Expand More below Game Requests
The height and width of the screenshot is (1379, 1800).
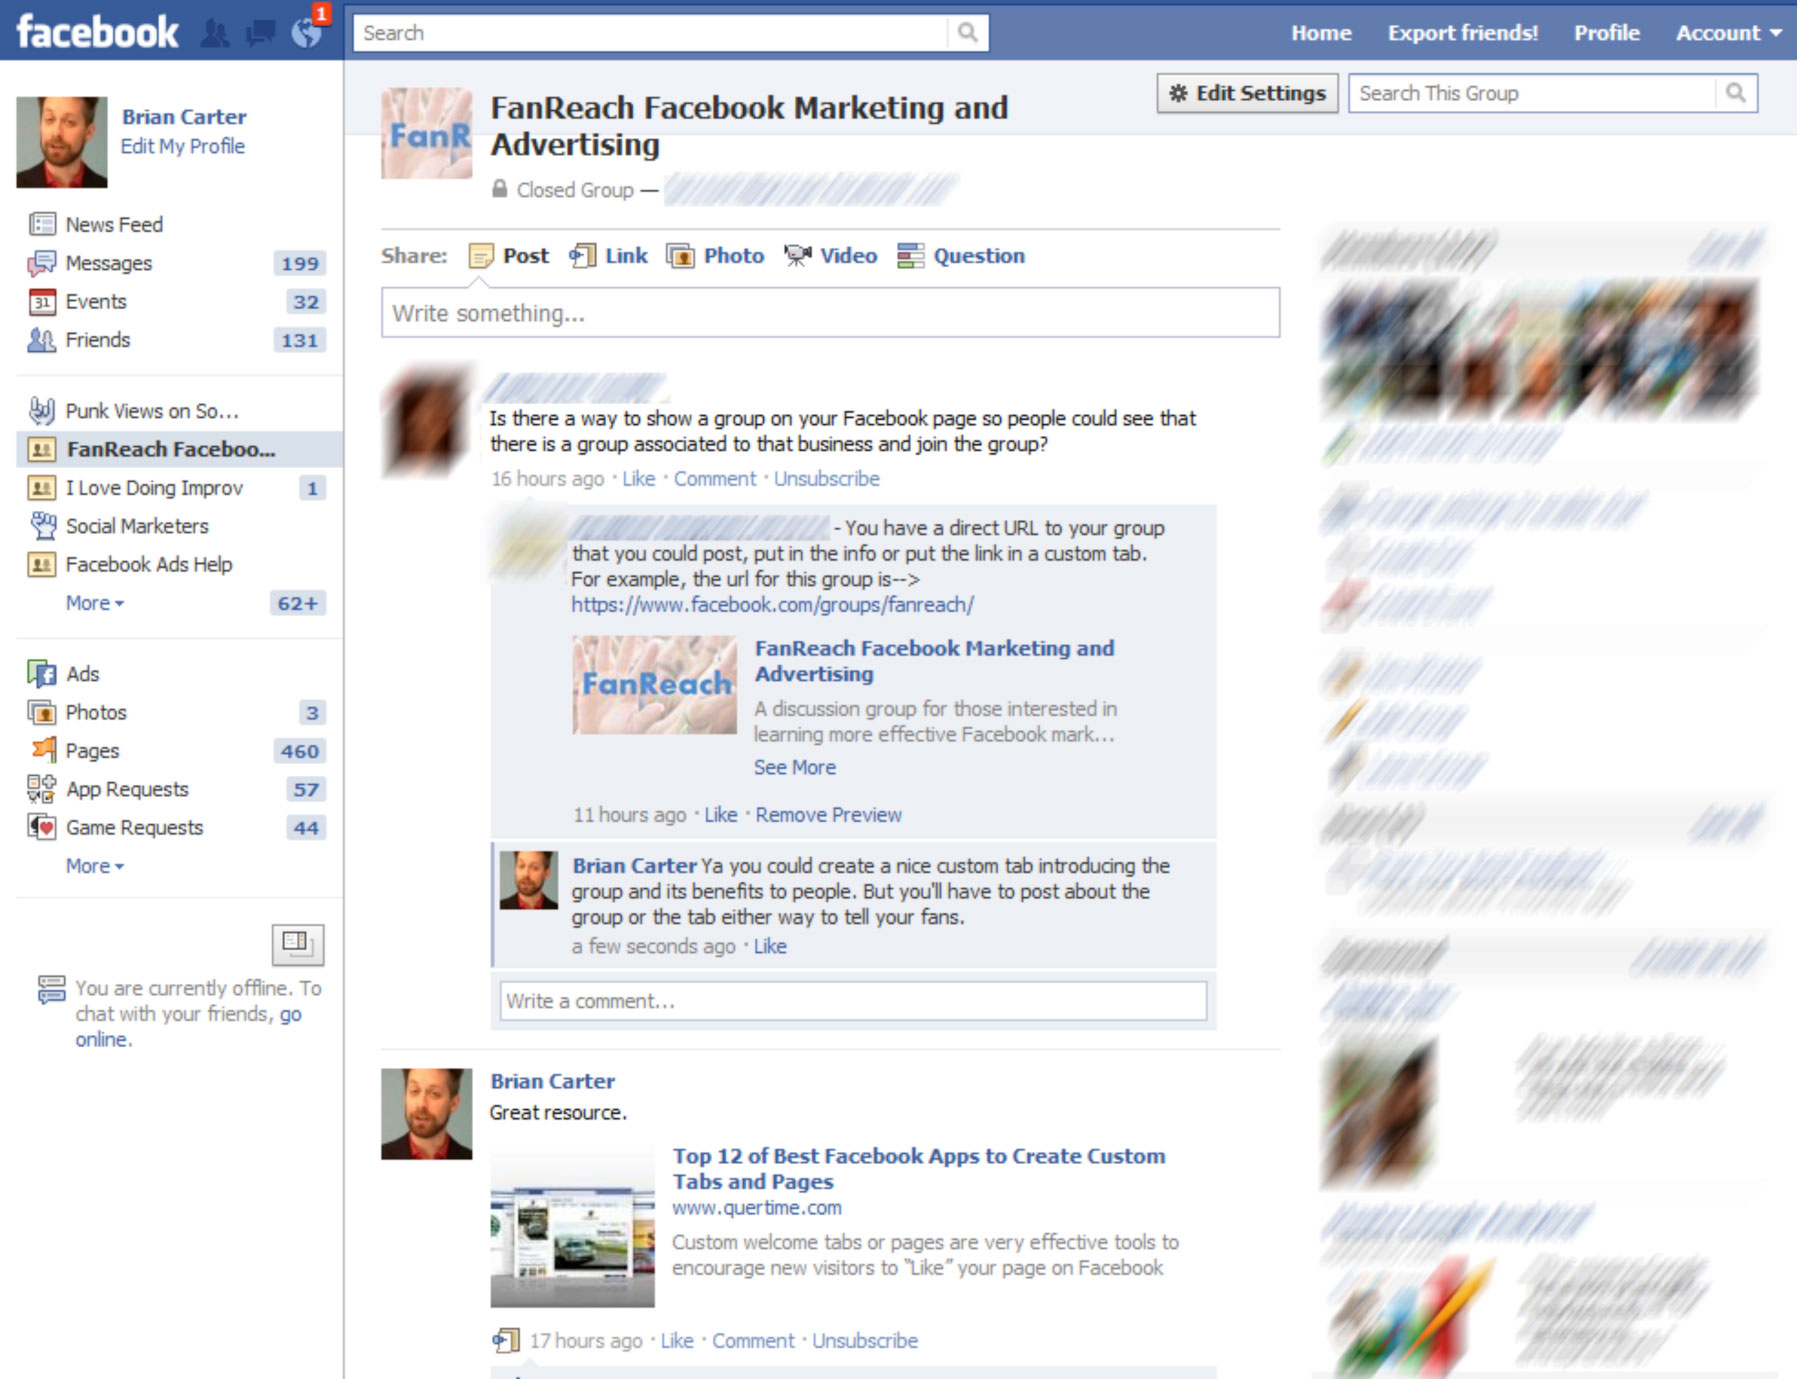[x=93, y=866]
